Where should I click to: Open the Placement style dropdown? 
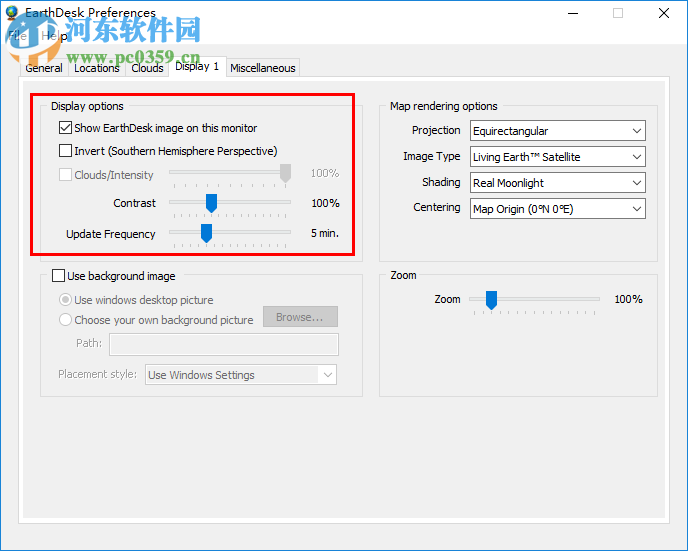tap(241, 375)
